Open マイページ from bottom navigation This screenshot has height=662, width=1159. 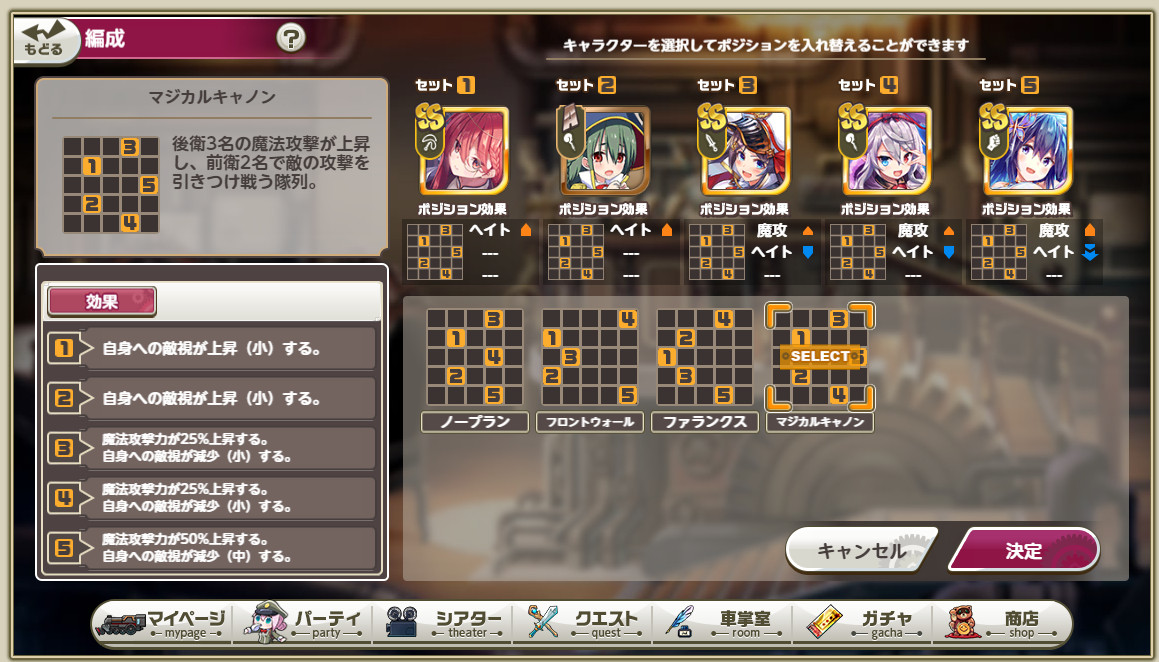click(163, 623)
